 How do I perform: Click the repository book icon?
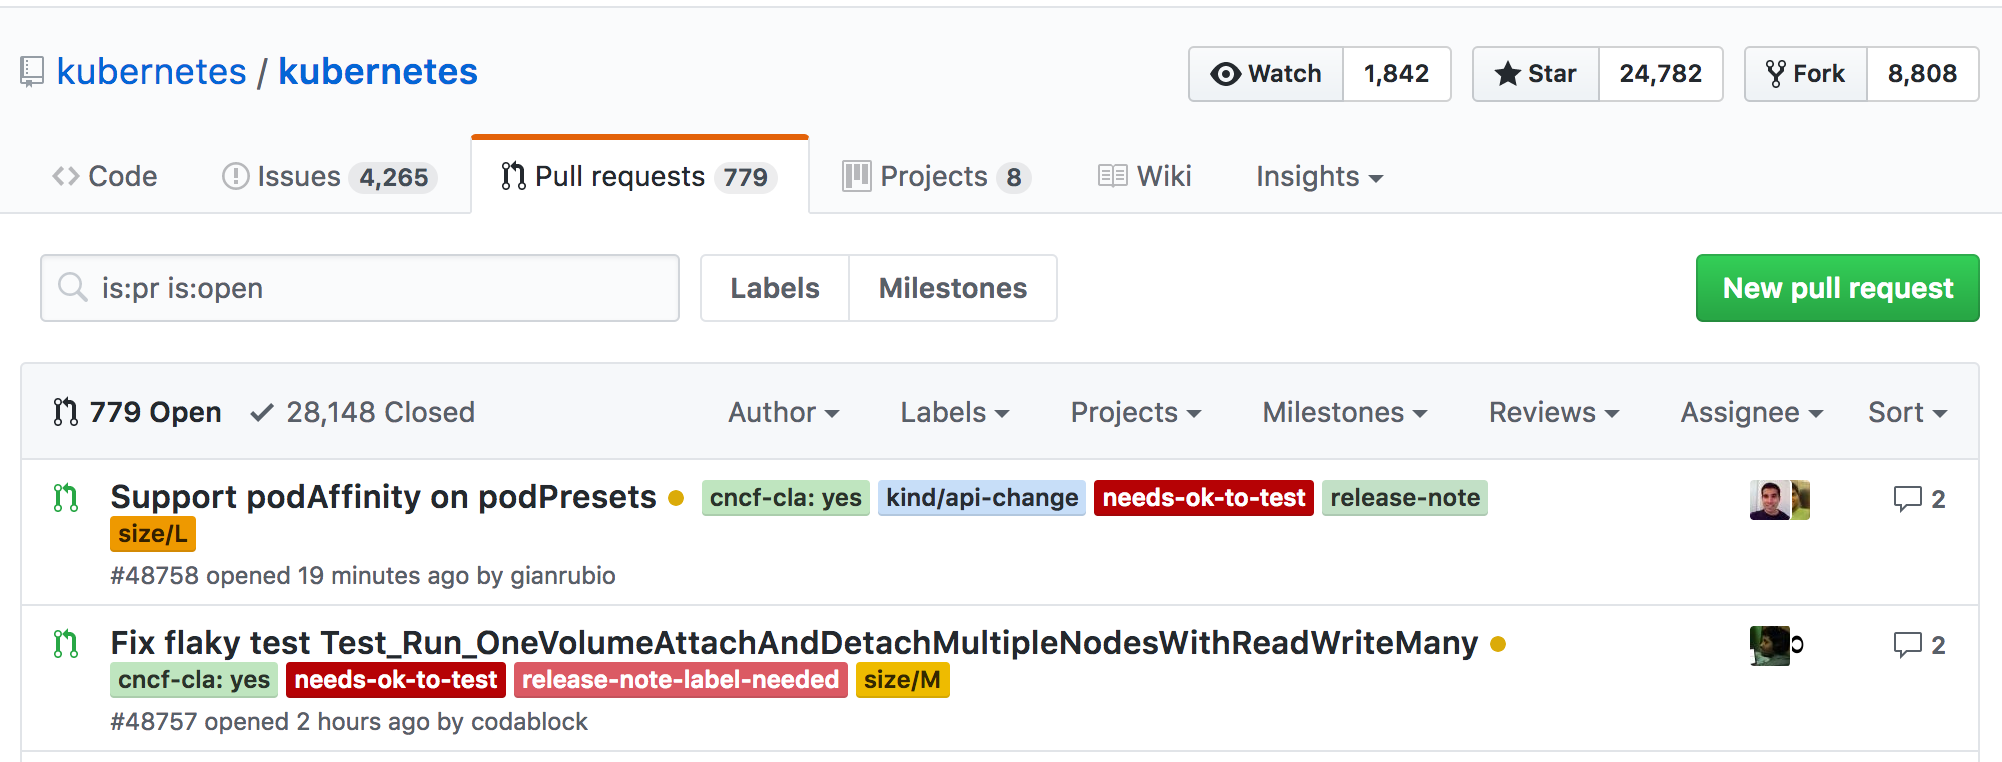[32, 72]
